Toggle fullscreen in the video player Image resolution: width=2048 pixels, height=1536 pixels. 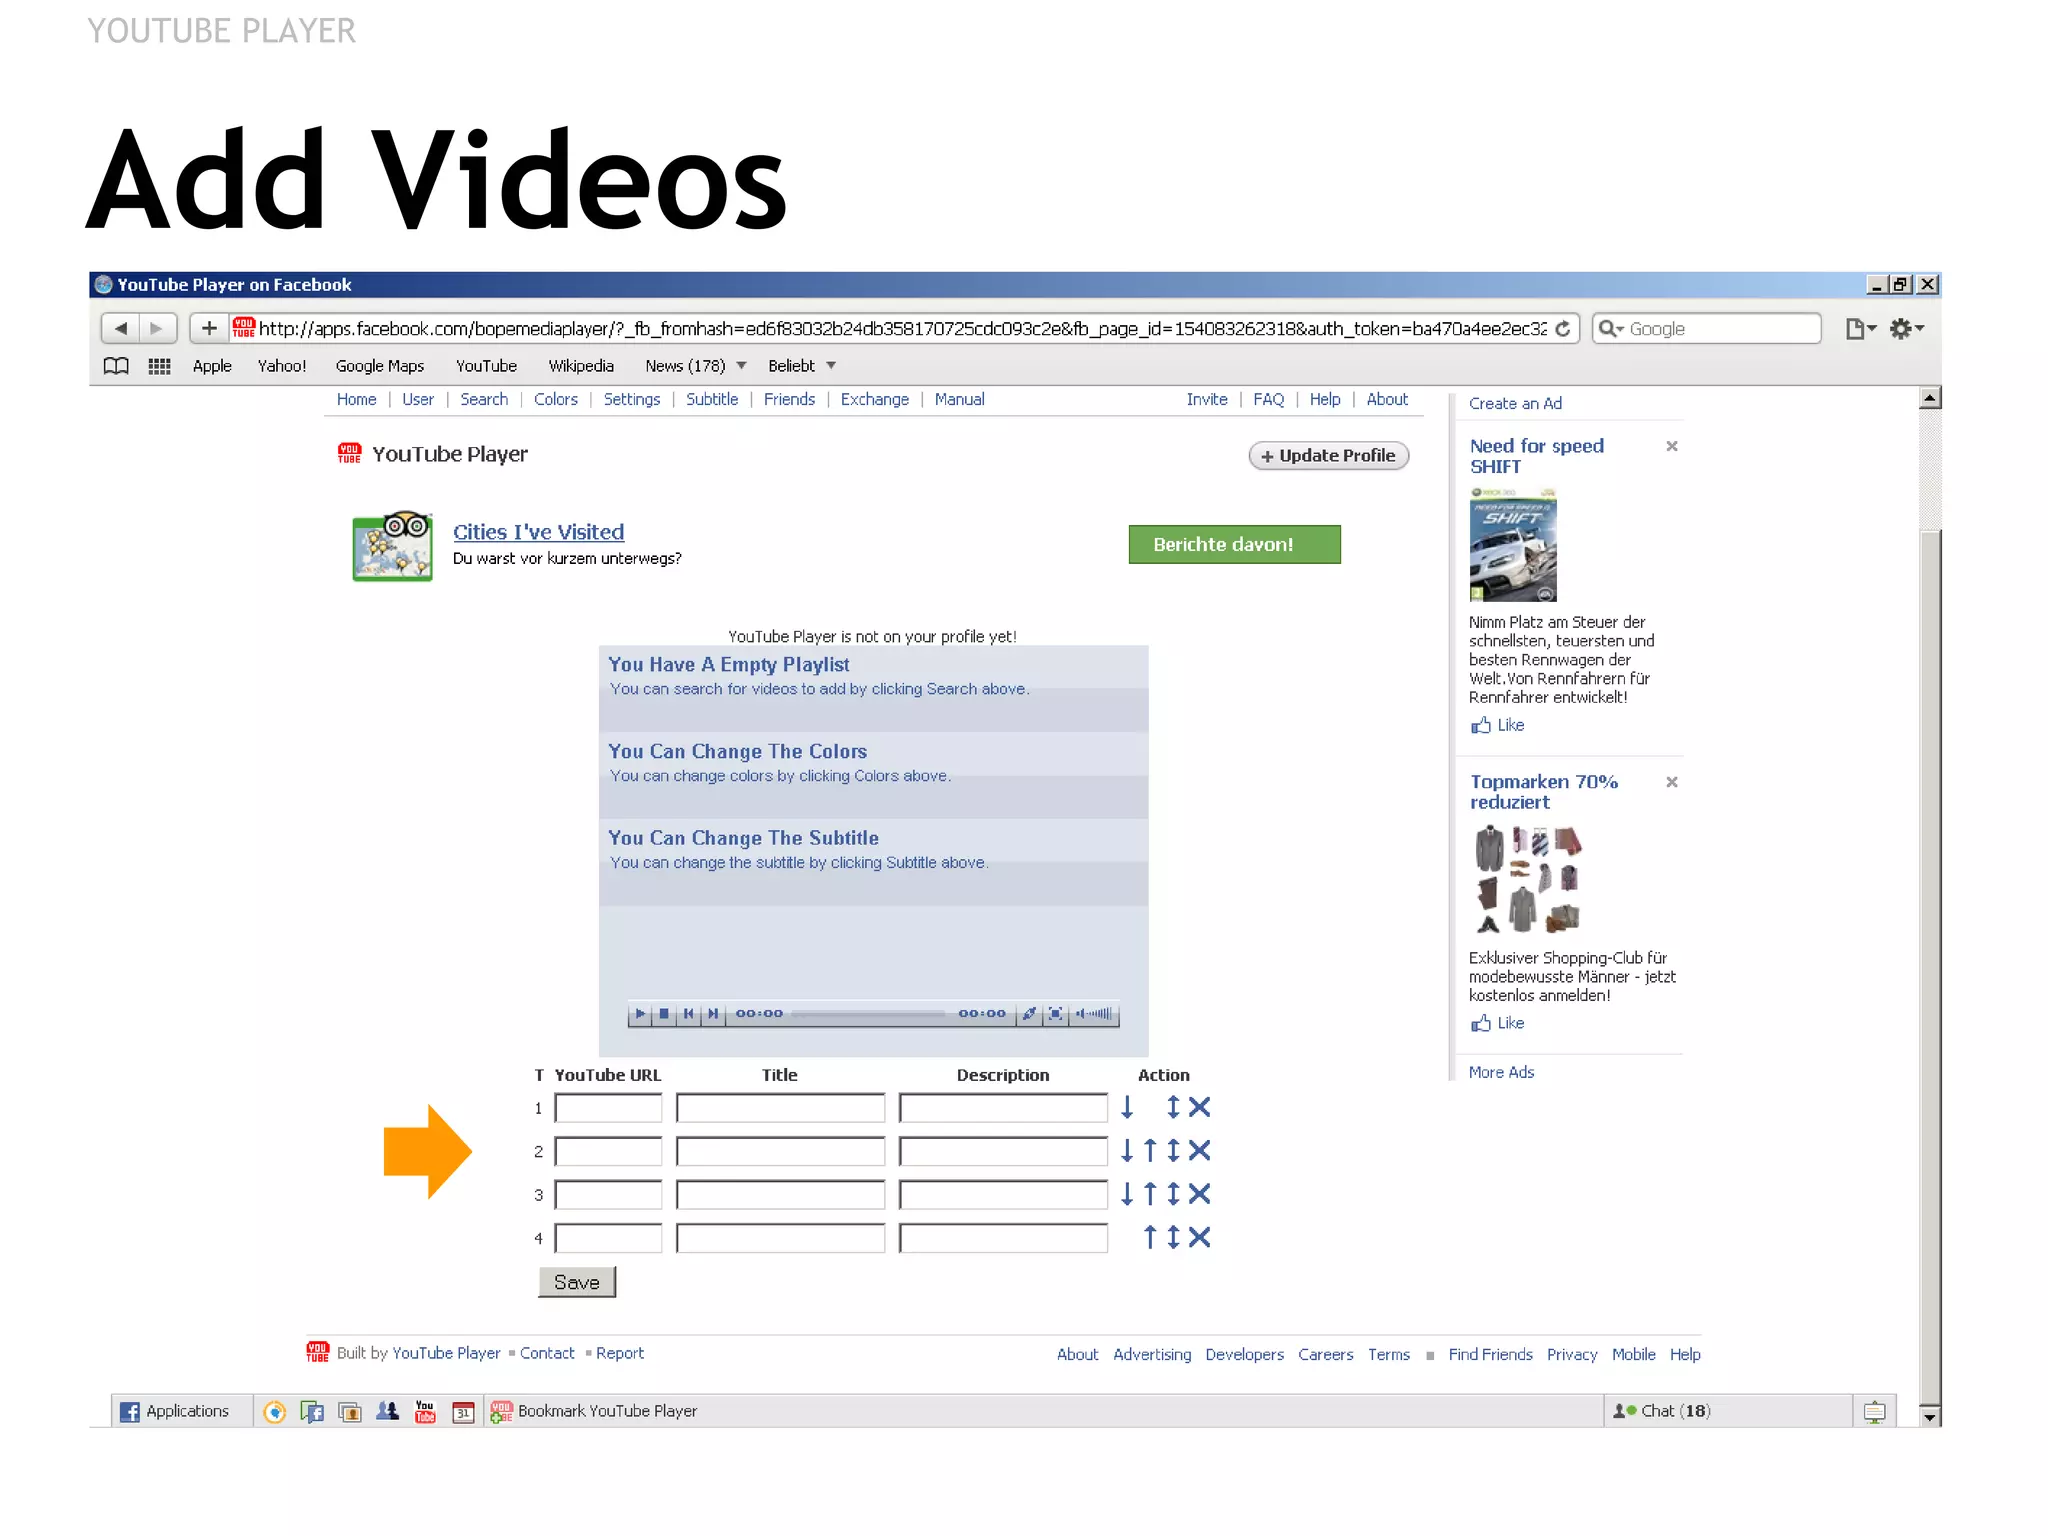coord(1055,1014)
